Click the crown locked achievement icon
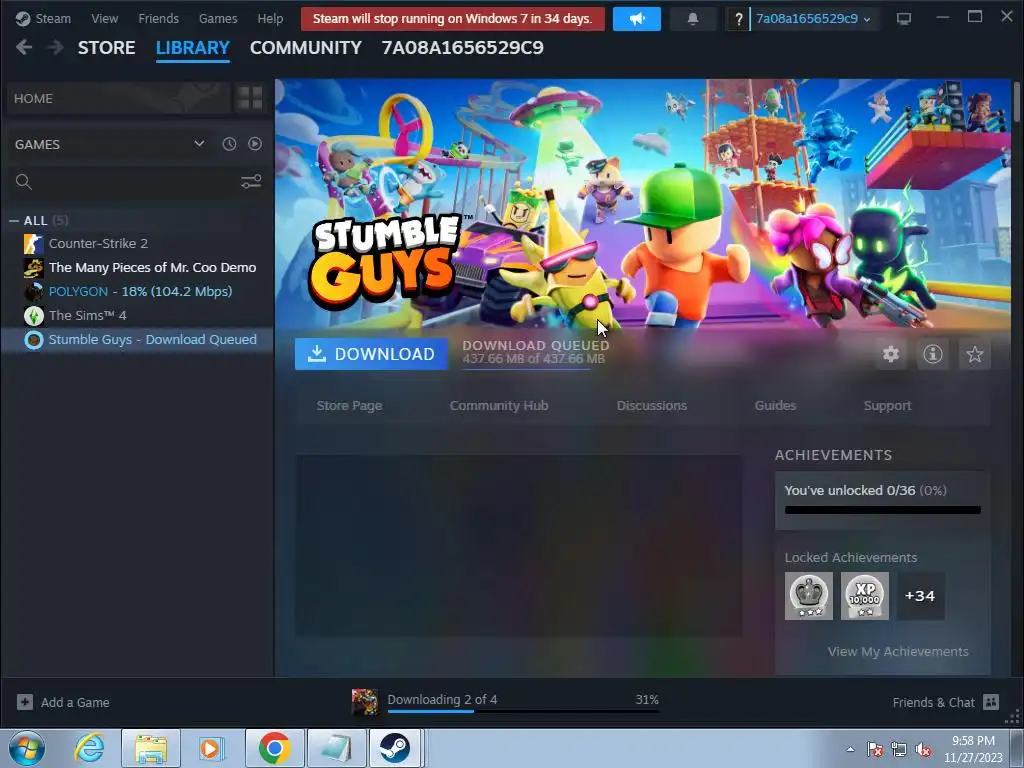 (x=808, y=596)
